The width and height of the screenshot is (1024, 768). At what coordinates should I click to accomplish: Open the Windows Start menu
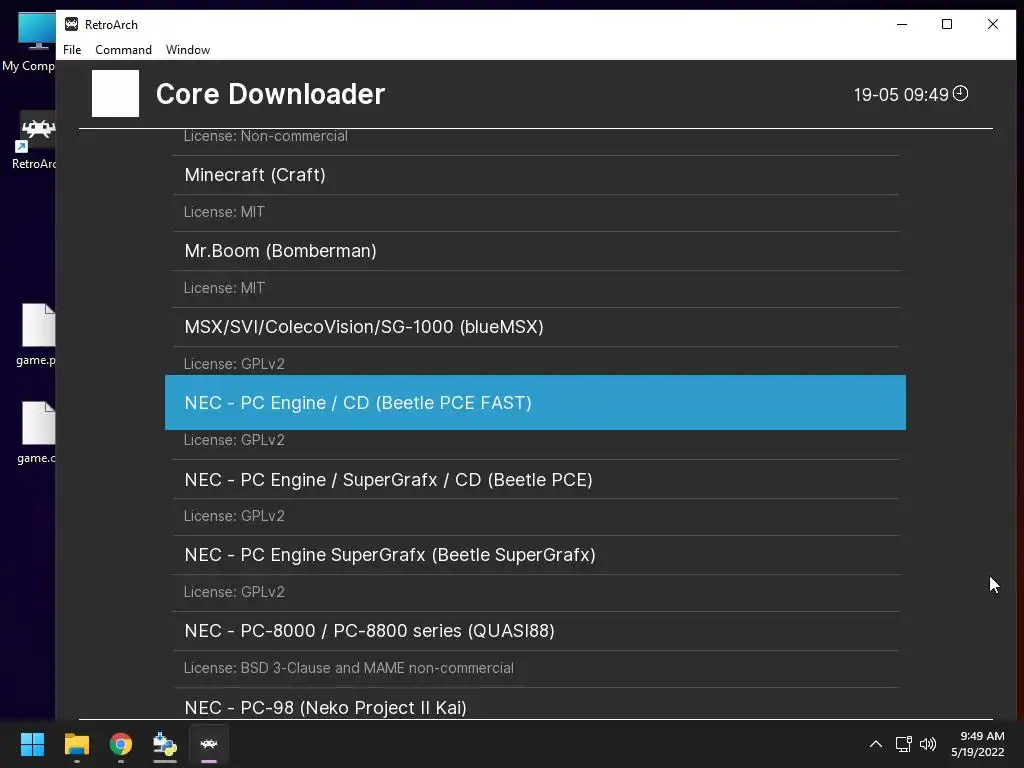tap(32, 744)
